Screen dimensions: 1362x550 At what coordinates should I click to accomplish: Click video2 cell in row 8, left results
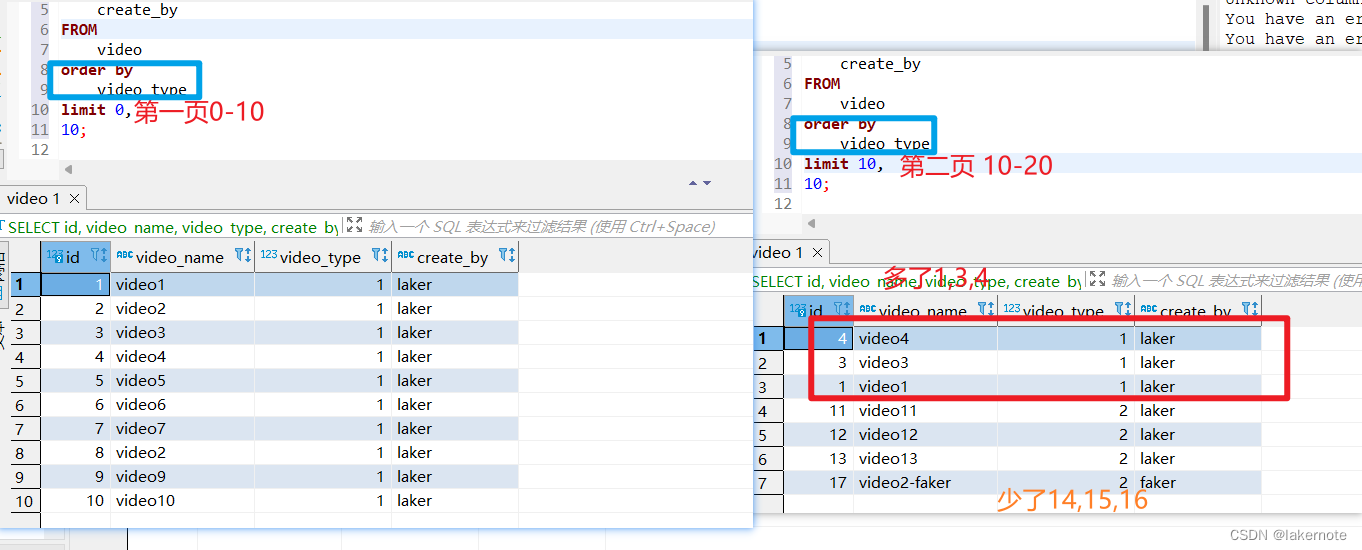182,453
